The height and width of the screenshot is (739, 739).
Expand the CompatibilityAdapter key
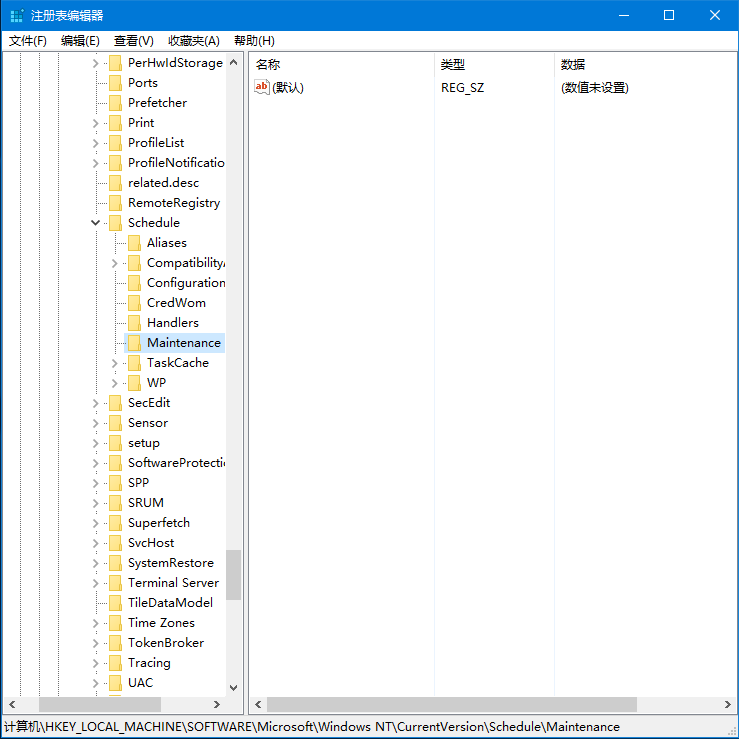[115, 263]
